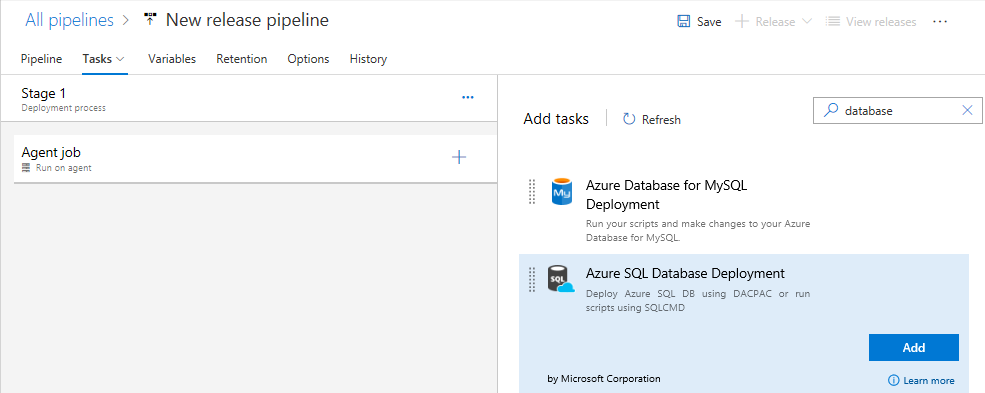Screen dimensions: 985x393
Task: Navigate to All pipelines breadcrumb
Action: pos(70,20)
